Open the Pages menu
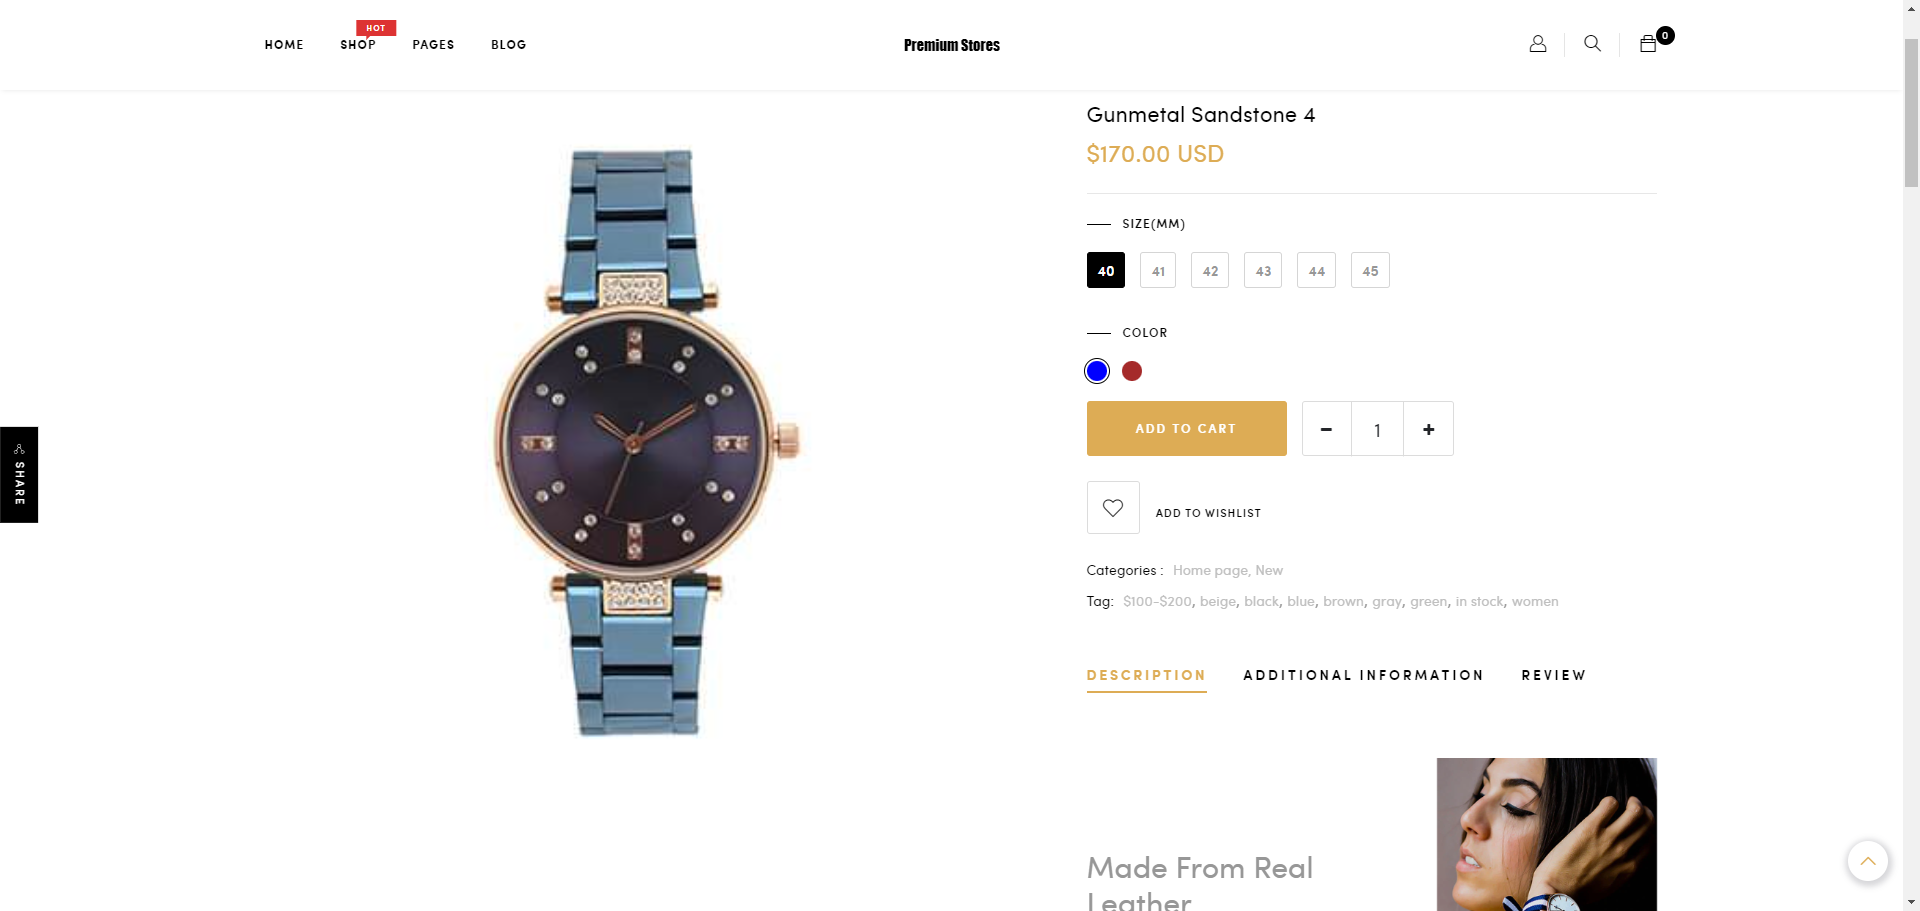1920x911 pixels. [x=433, y=45]
